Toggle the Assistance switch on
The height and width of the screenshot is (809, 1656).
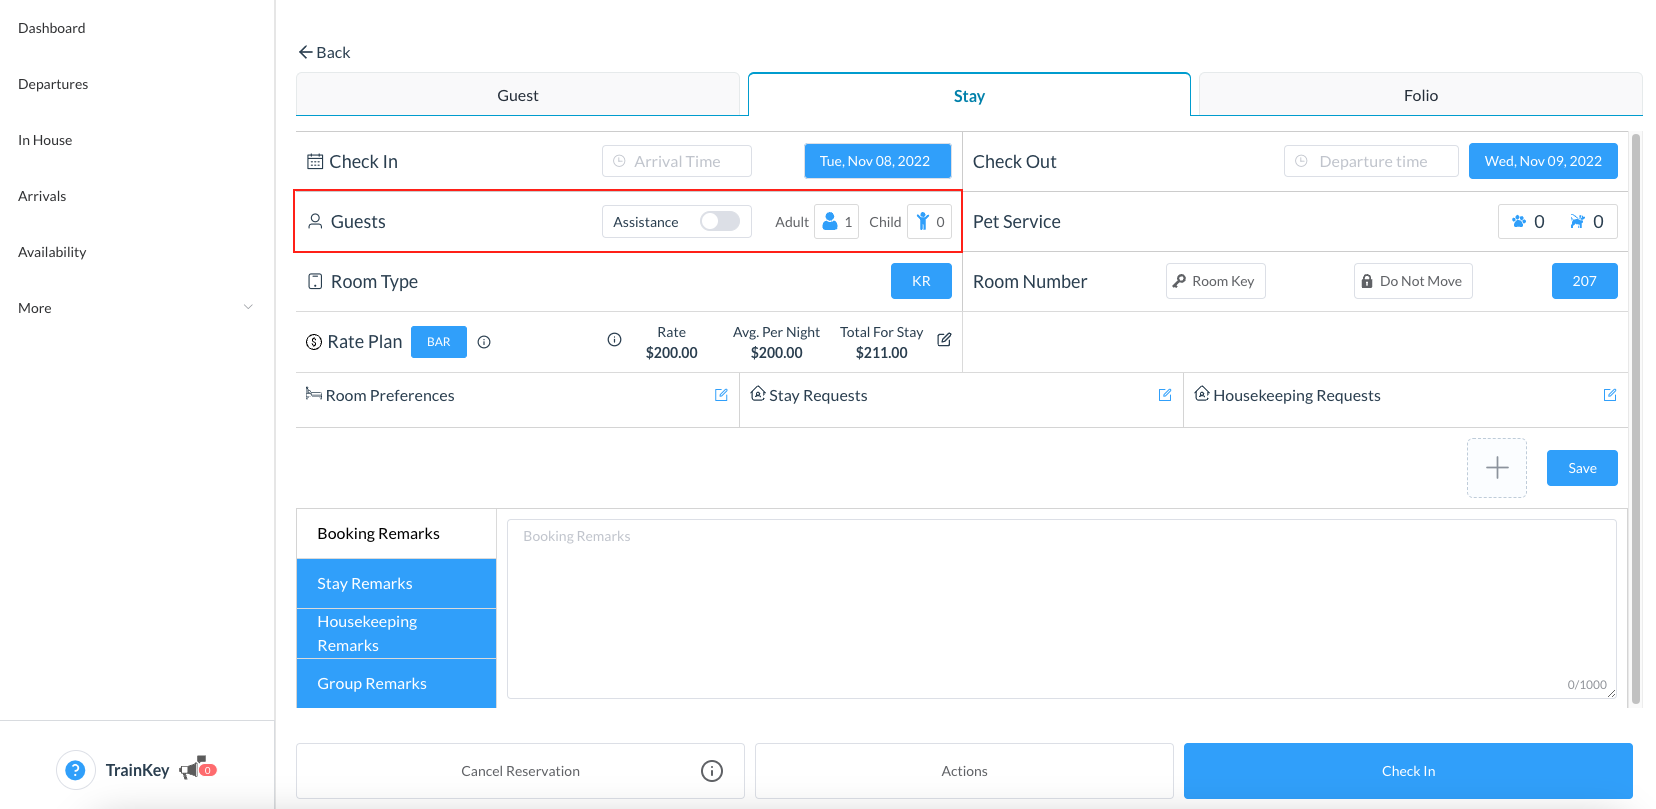[x=719, y=221]
